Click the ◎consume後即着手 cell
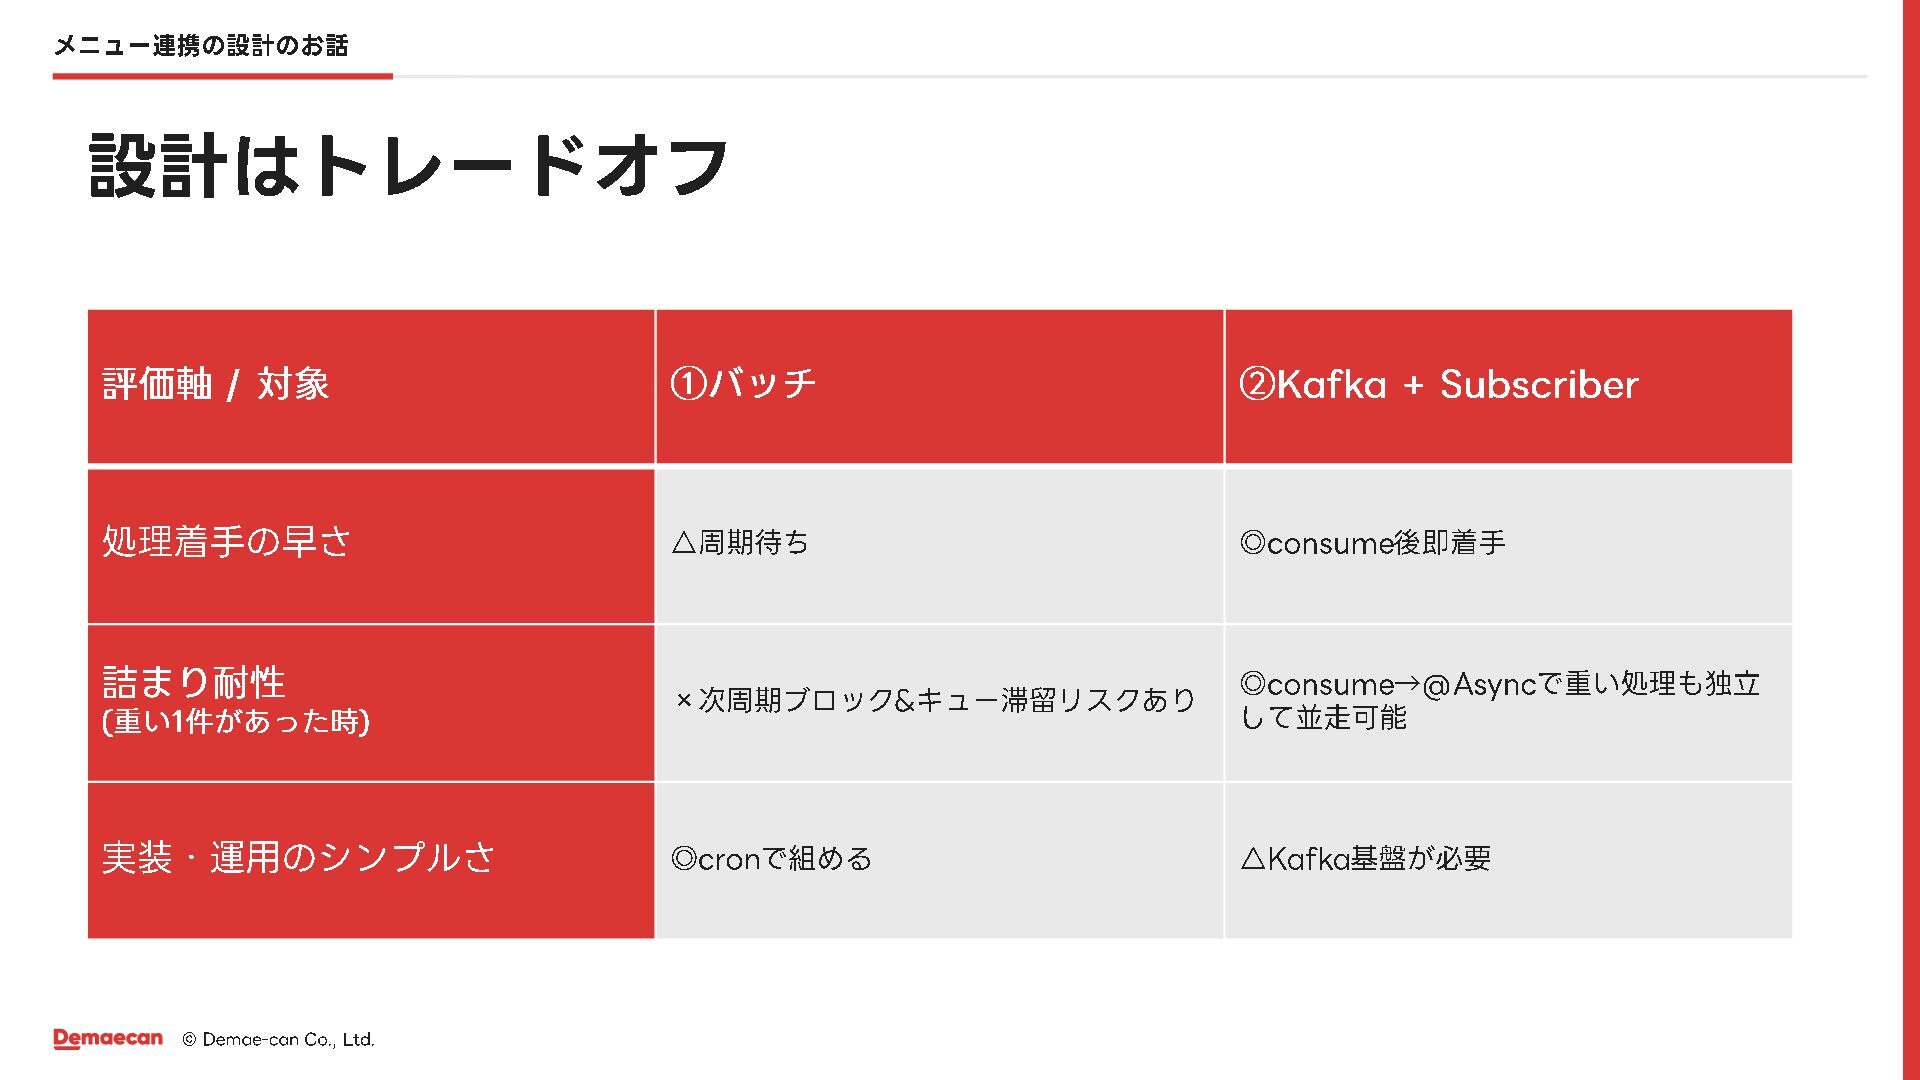The image size is (1920, 1080). 1508,545
